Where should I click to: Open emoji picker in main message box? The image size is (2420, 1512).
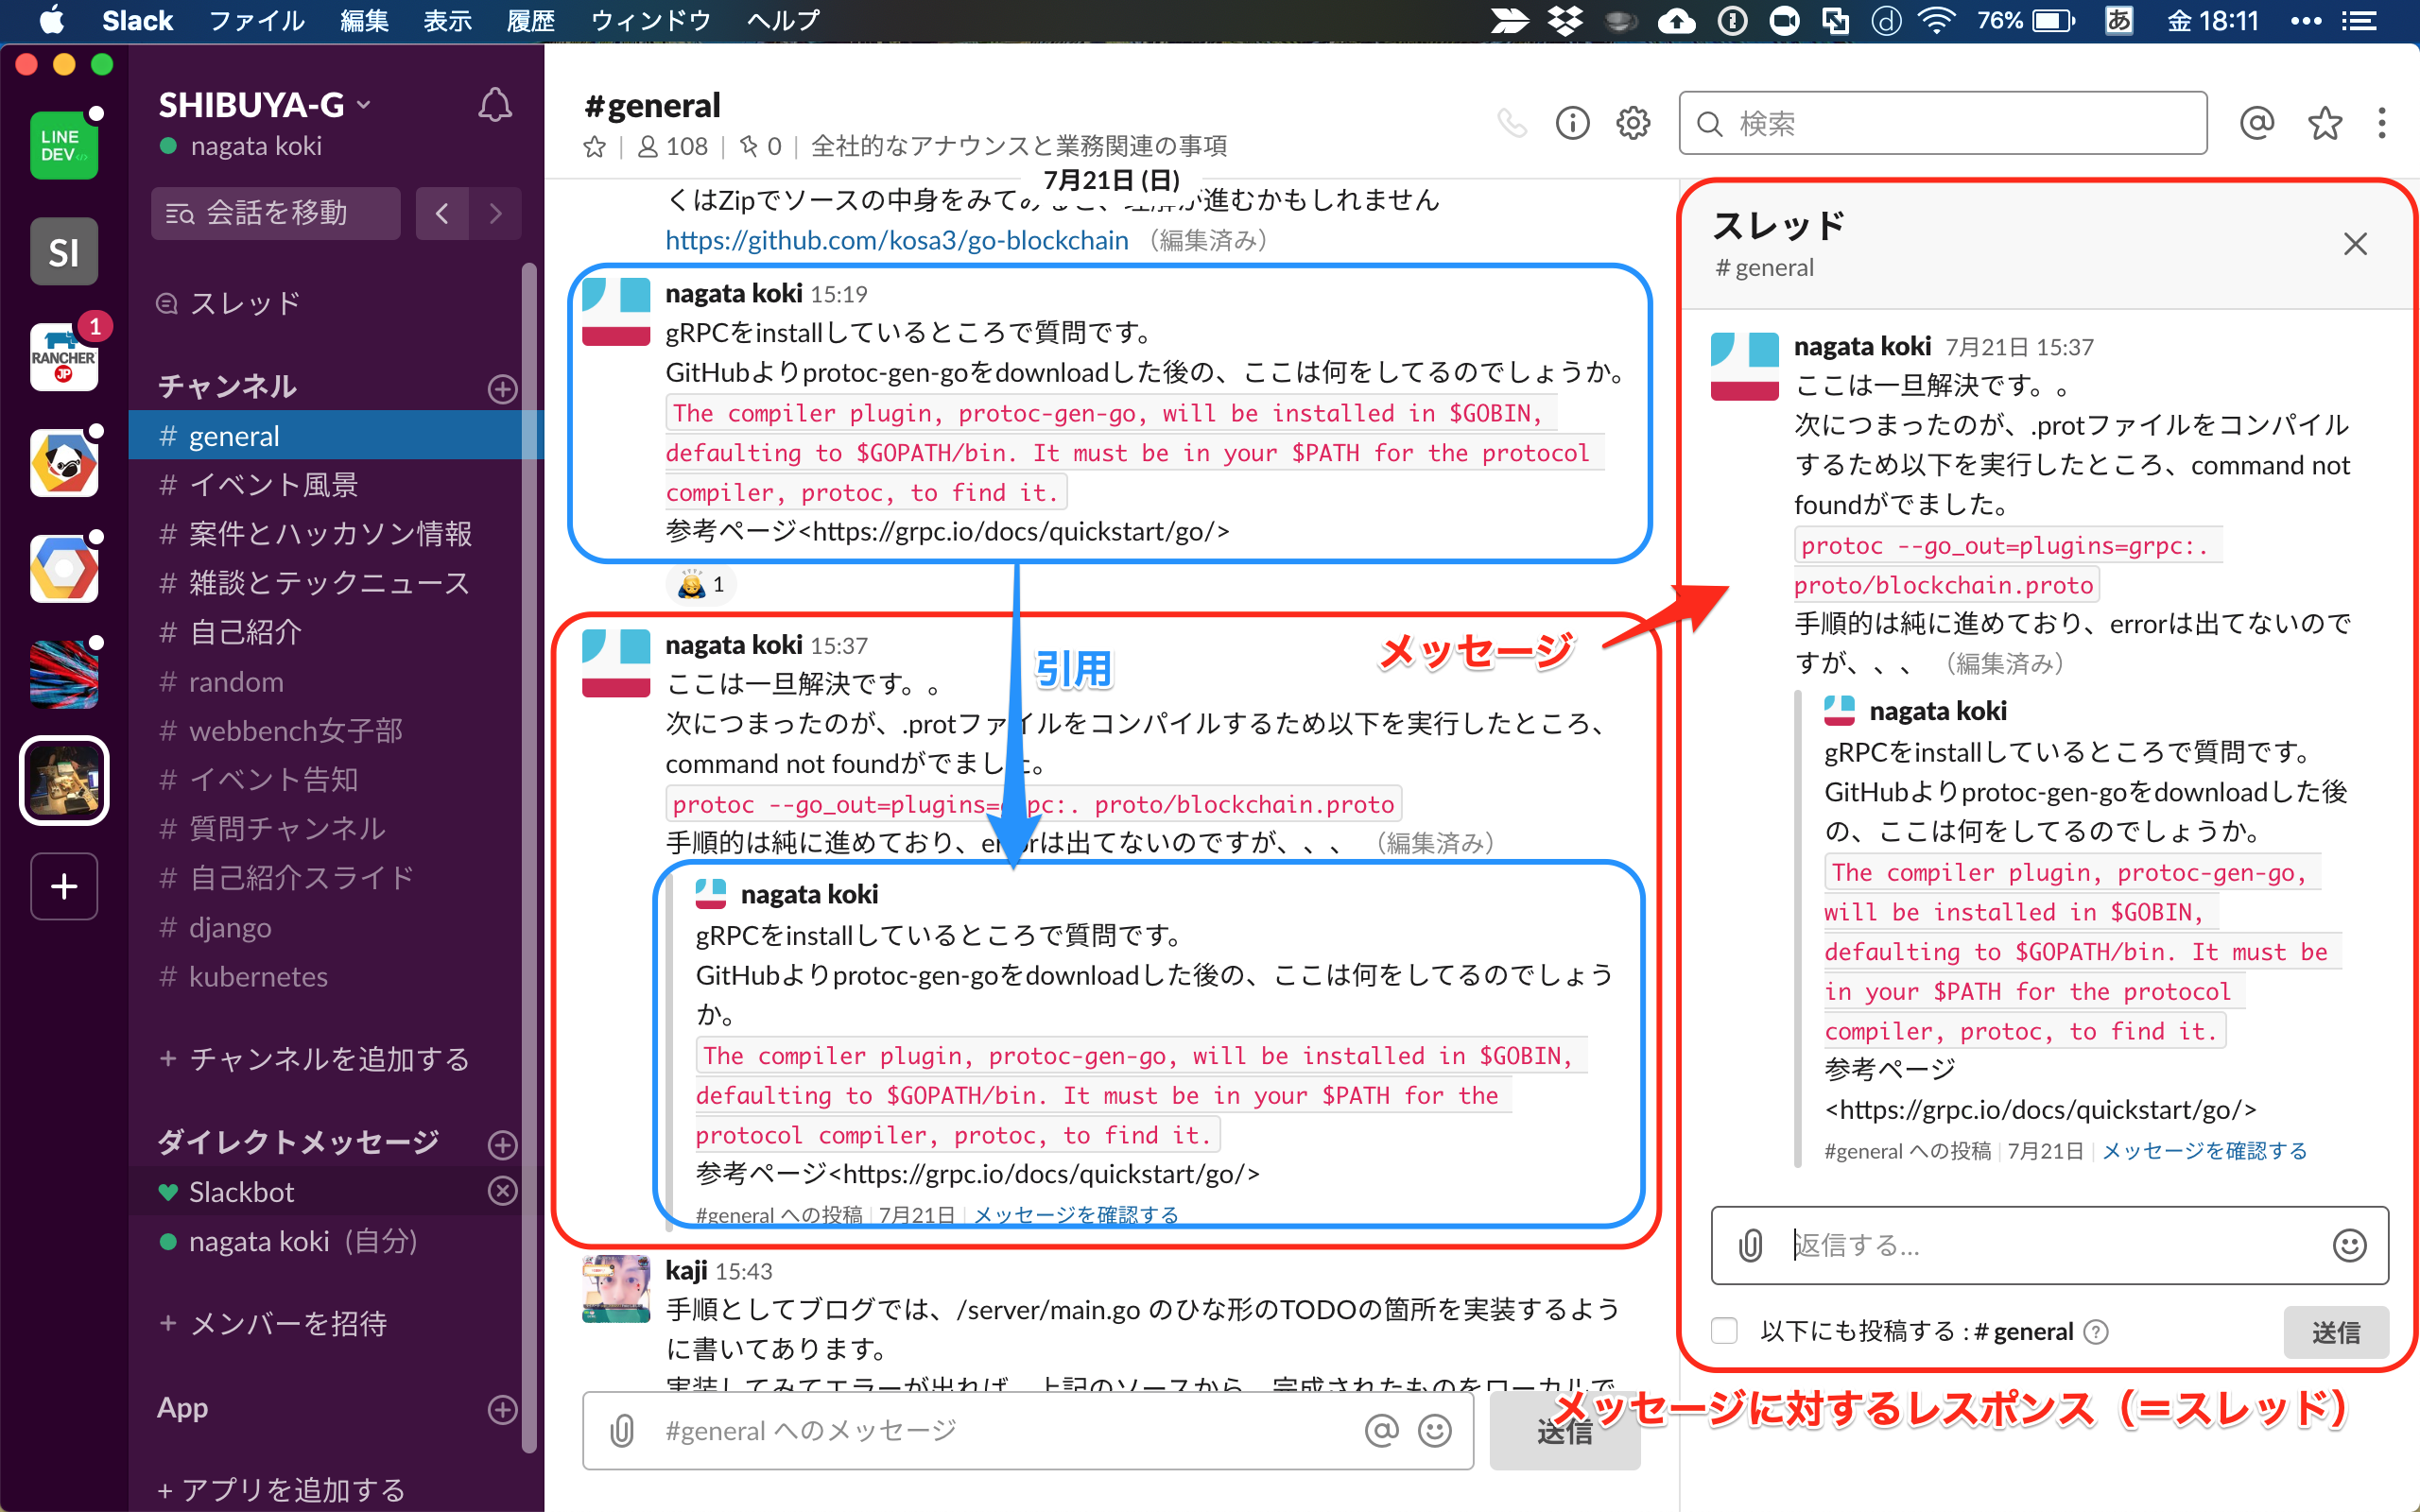(1434, 1431)
